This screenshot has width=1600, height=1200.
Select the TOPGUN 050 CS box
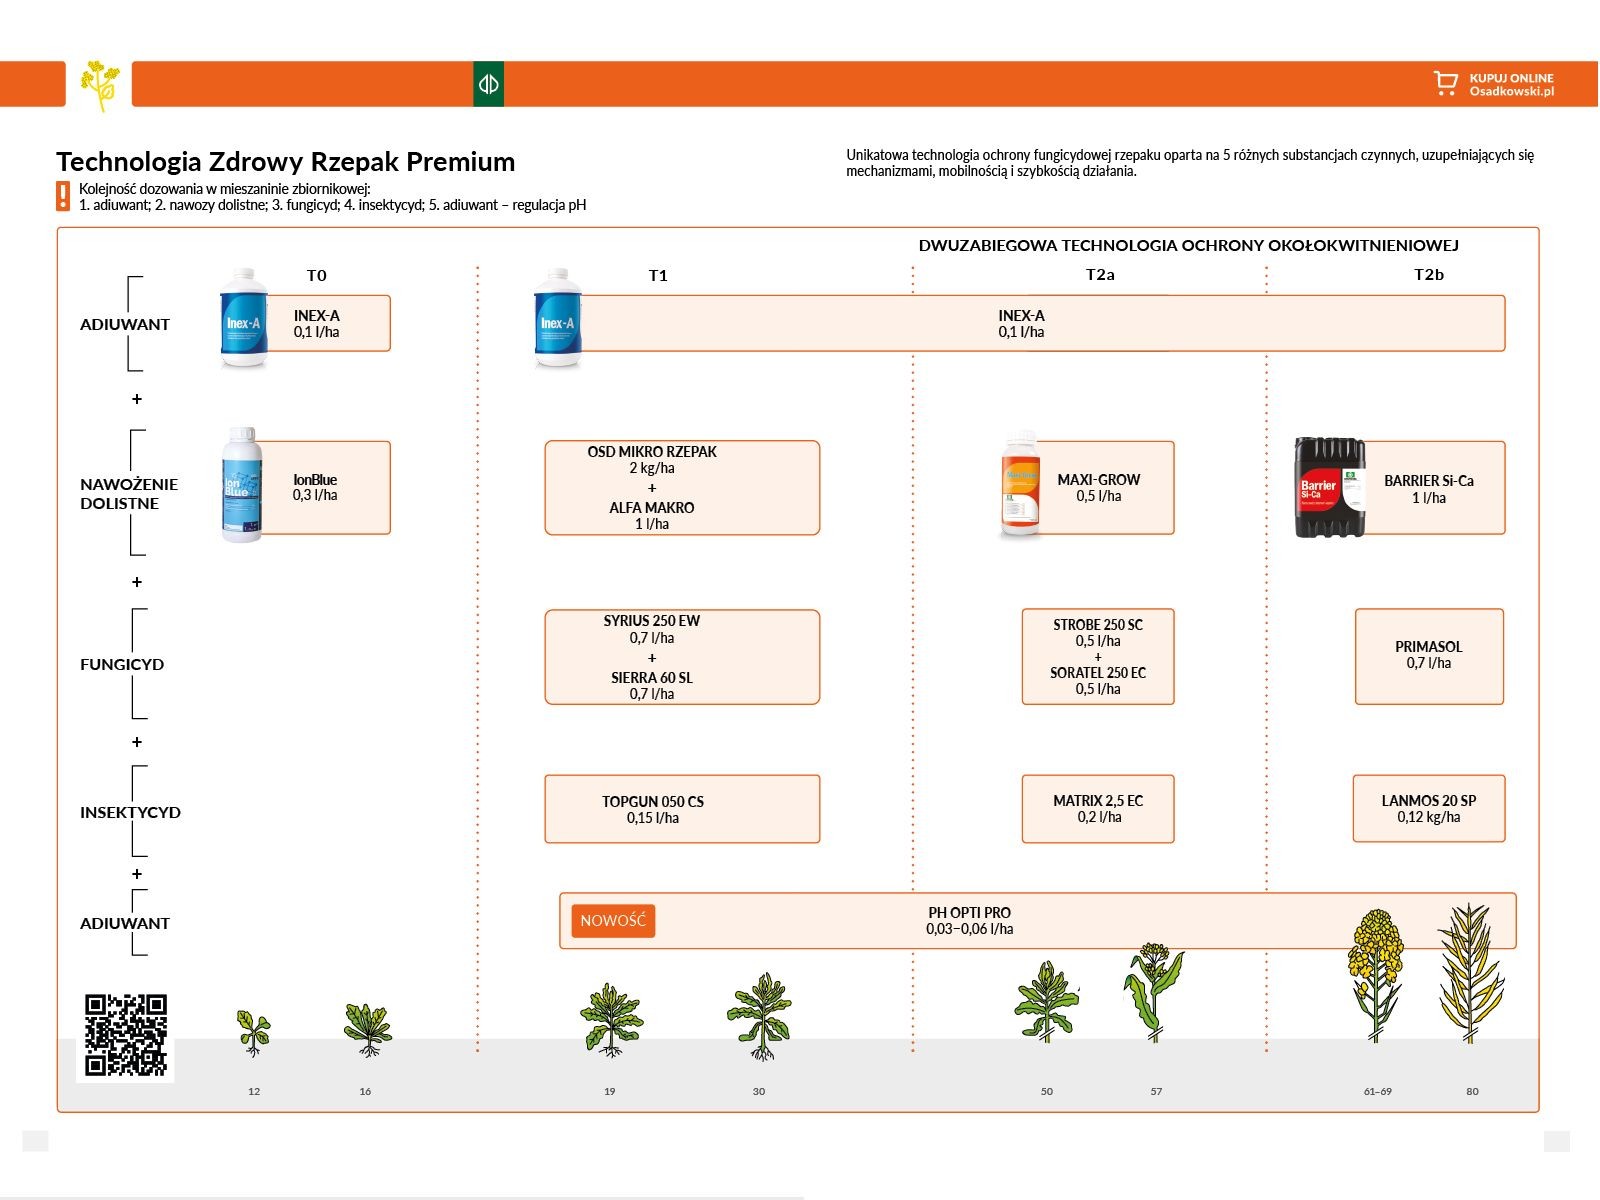click(682, 809)
